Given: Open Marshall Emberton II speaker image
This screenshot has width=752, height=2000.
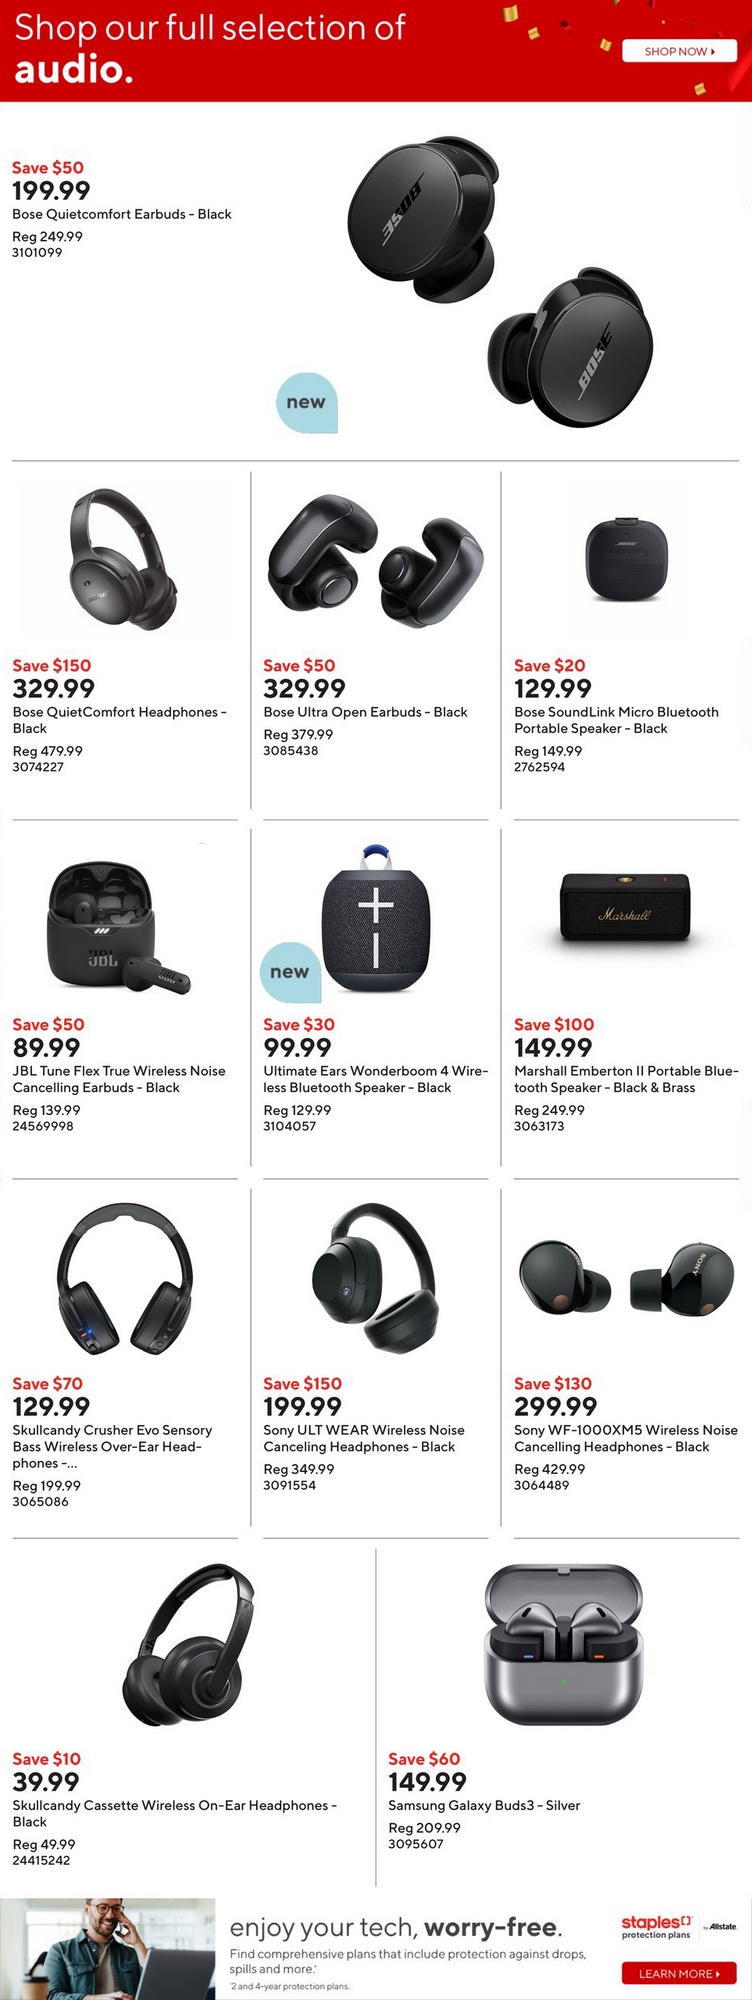Looking at the screenshot, I should coord(625,908).
